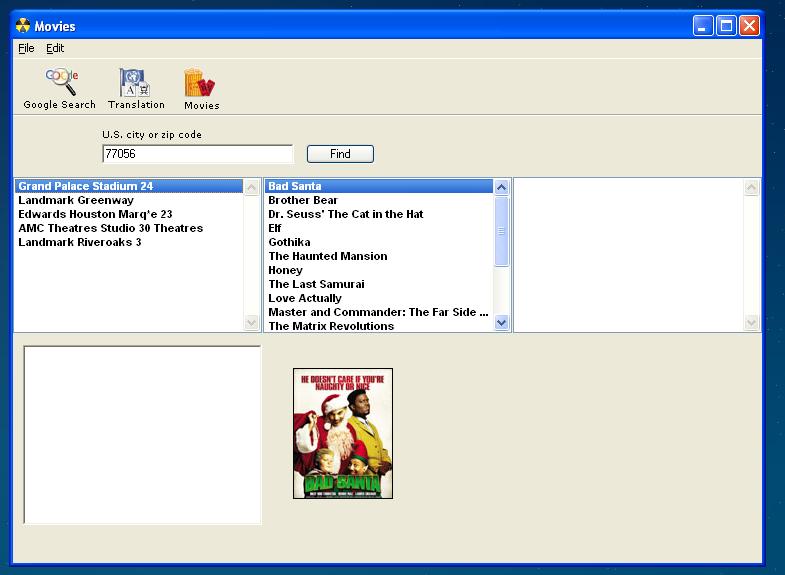Click showtimes list scroll up arrow
785x575 pixels.
coord(751,187)
